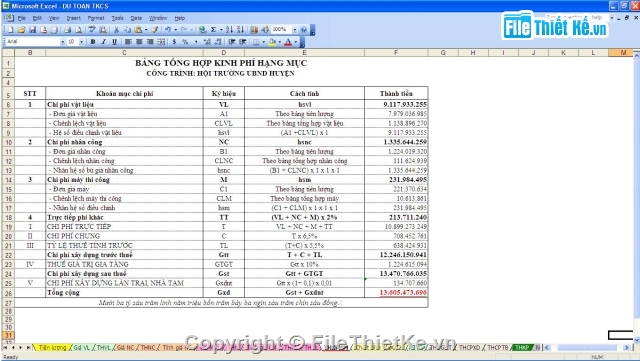This screenshot has height=361, width=640.
Task: Switch to the THCPTB sheet tab
Action: (x=498, y=348)
